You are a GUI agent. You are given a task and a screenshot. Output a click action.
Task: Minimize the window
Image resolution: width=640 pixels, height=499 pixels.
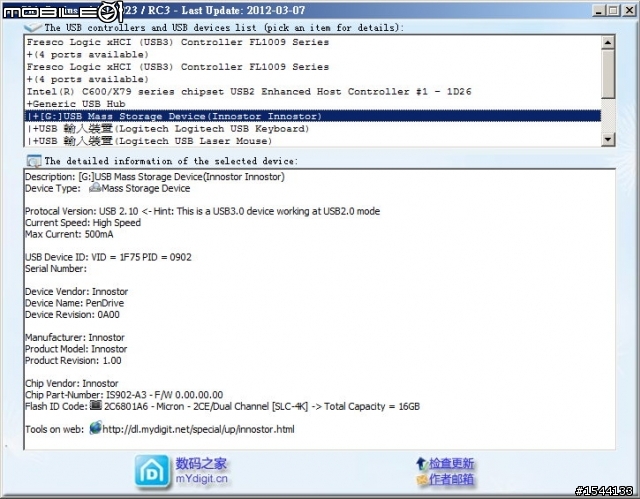point(598,10)
